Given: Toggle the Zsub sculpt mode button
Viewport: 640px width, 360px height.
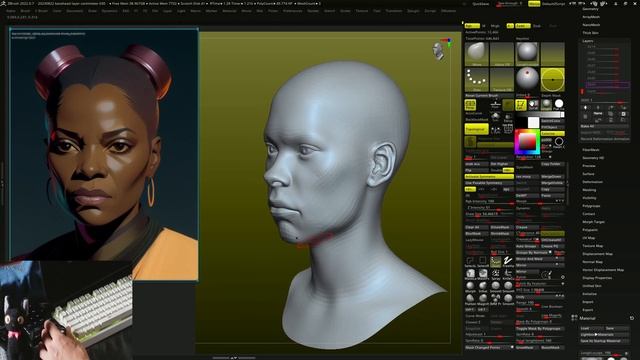Looking at the screenshot, I should 537,26.
